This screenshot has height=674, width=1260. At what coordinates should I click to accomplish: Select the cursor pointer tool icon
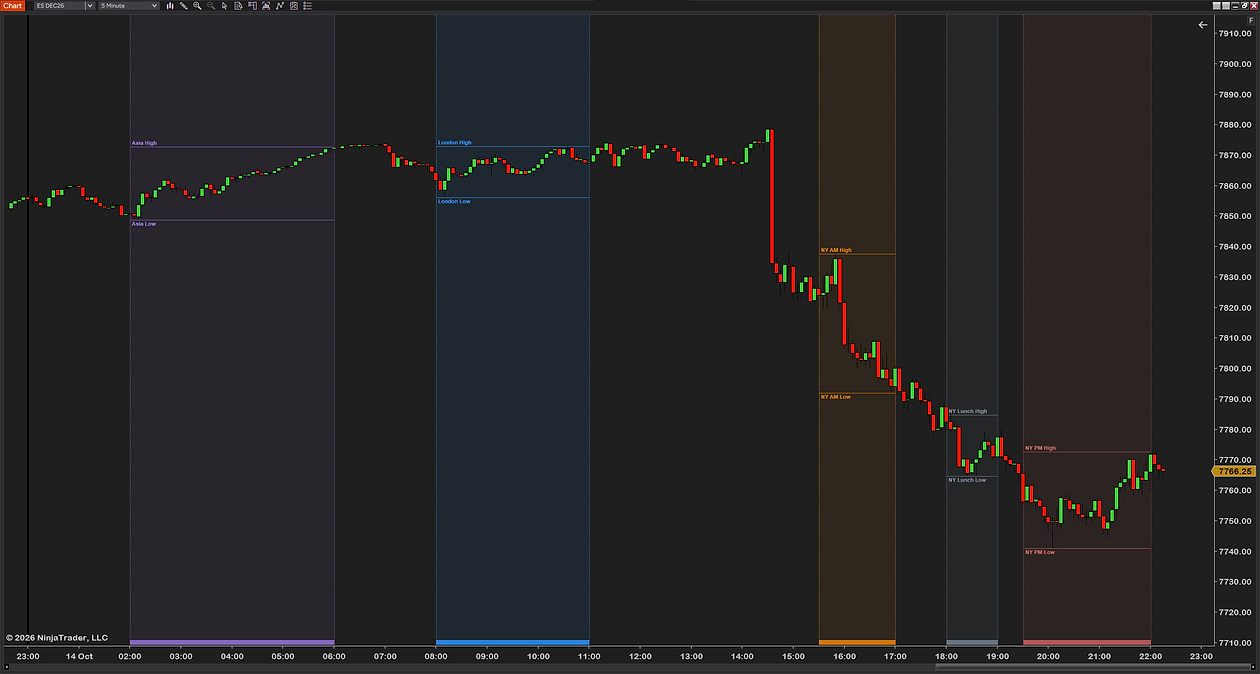(x=224, y=5)
